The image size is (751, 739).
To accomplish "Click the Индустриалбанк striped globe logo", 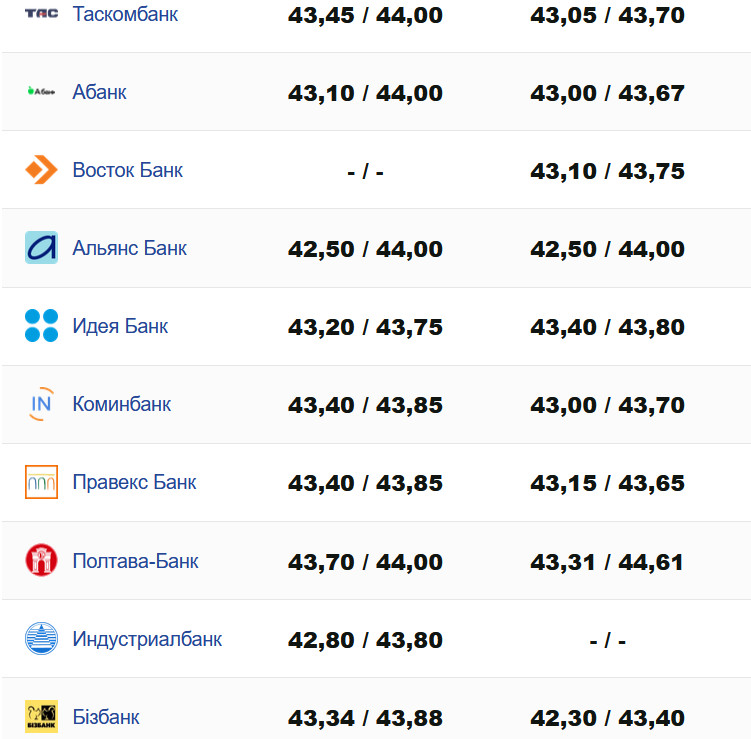I will tap(41, 638).
